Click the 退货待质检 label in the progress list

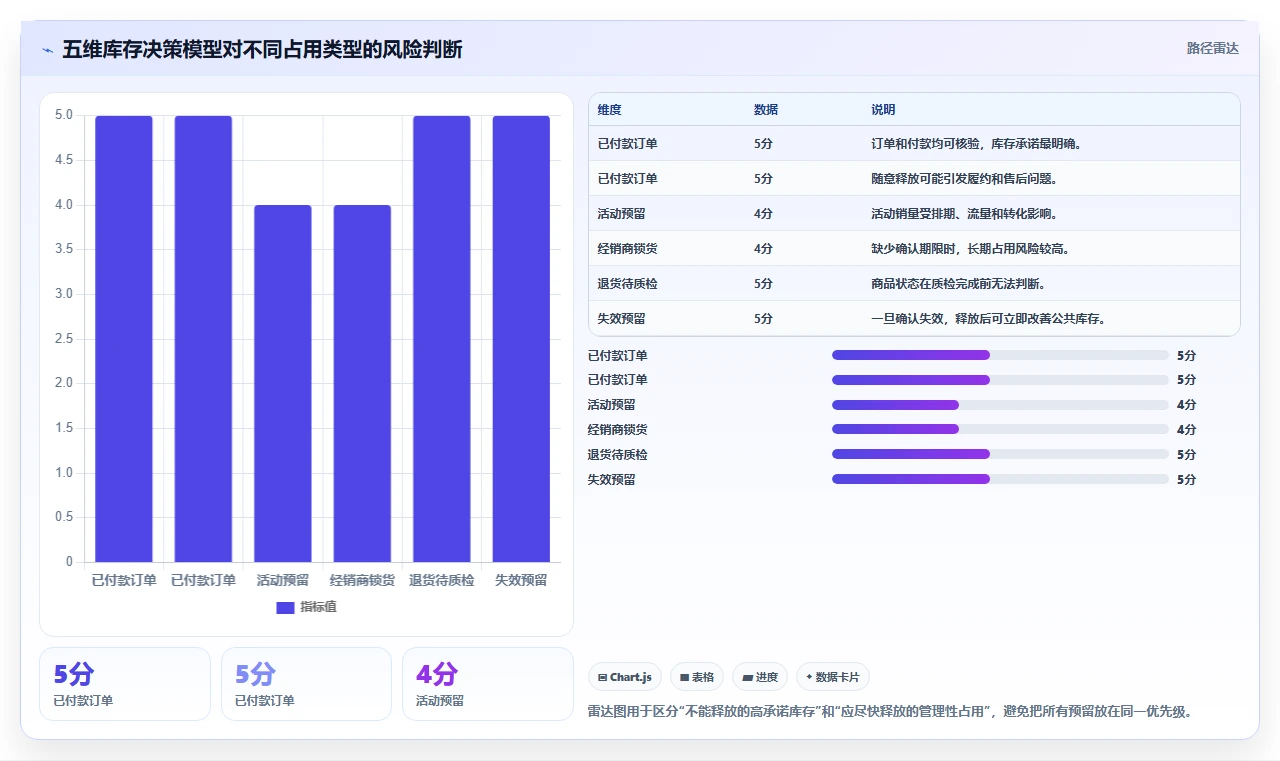618,455
